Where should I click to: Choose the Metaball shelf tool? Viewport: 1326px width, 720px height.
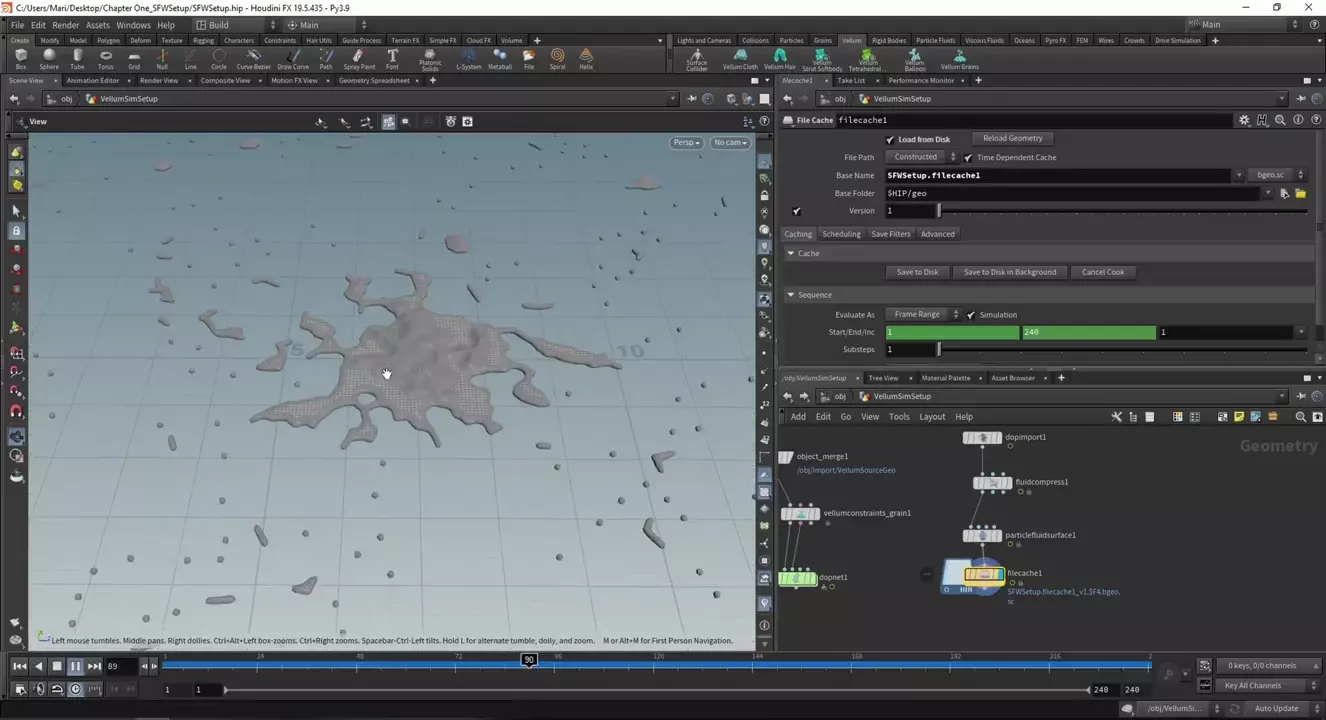click(x=500, y=59)
